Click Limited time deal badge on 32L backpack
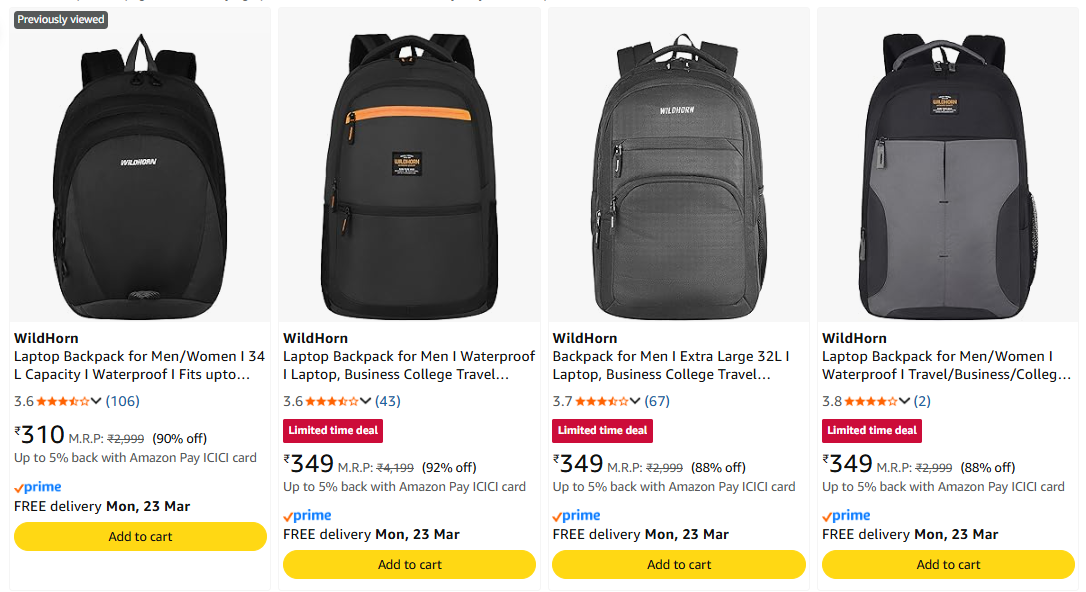This screenshot has width=1086, height=592. [603, 430]
